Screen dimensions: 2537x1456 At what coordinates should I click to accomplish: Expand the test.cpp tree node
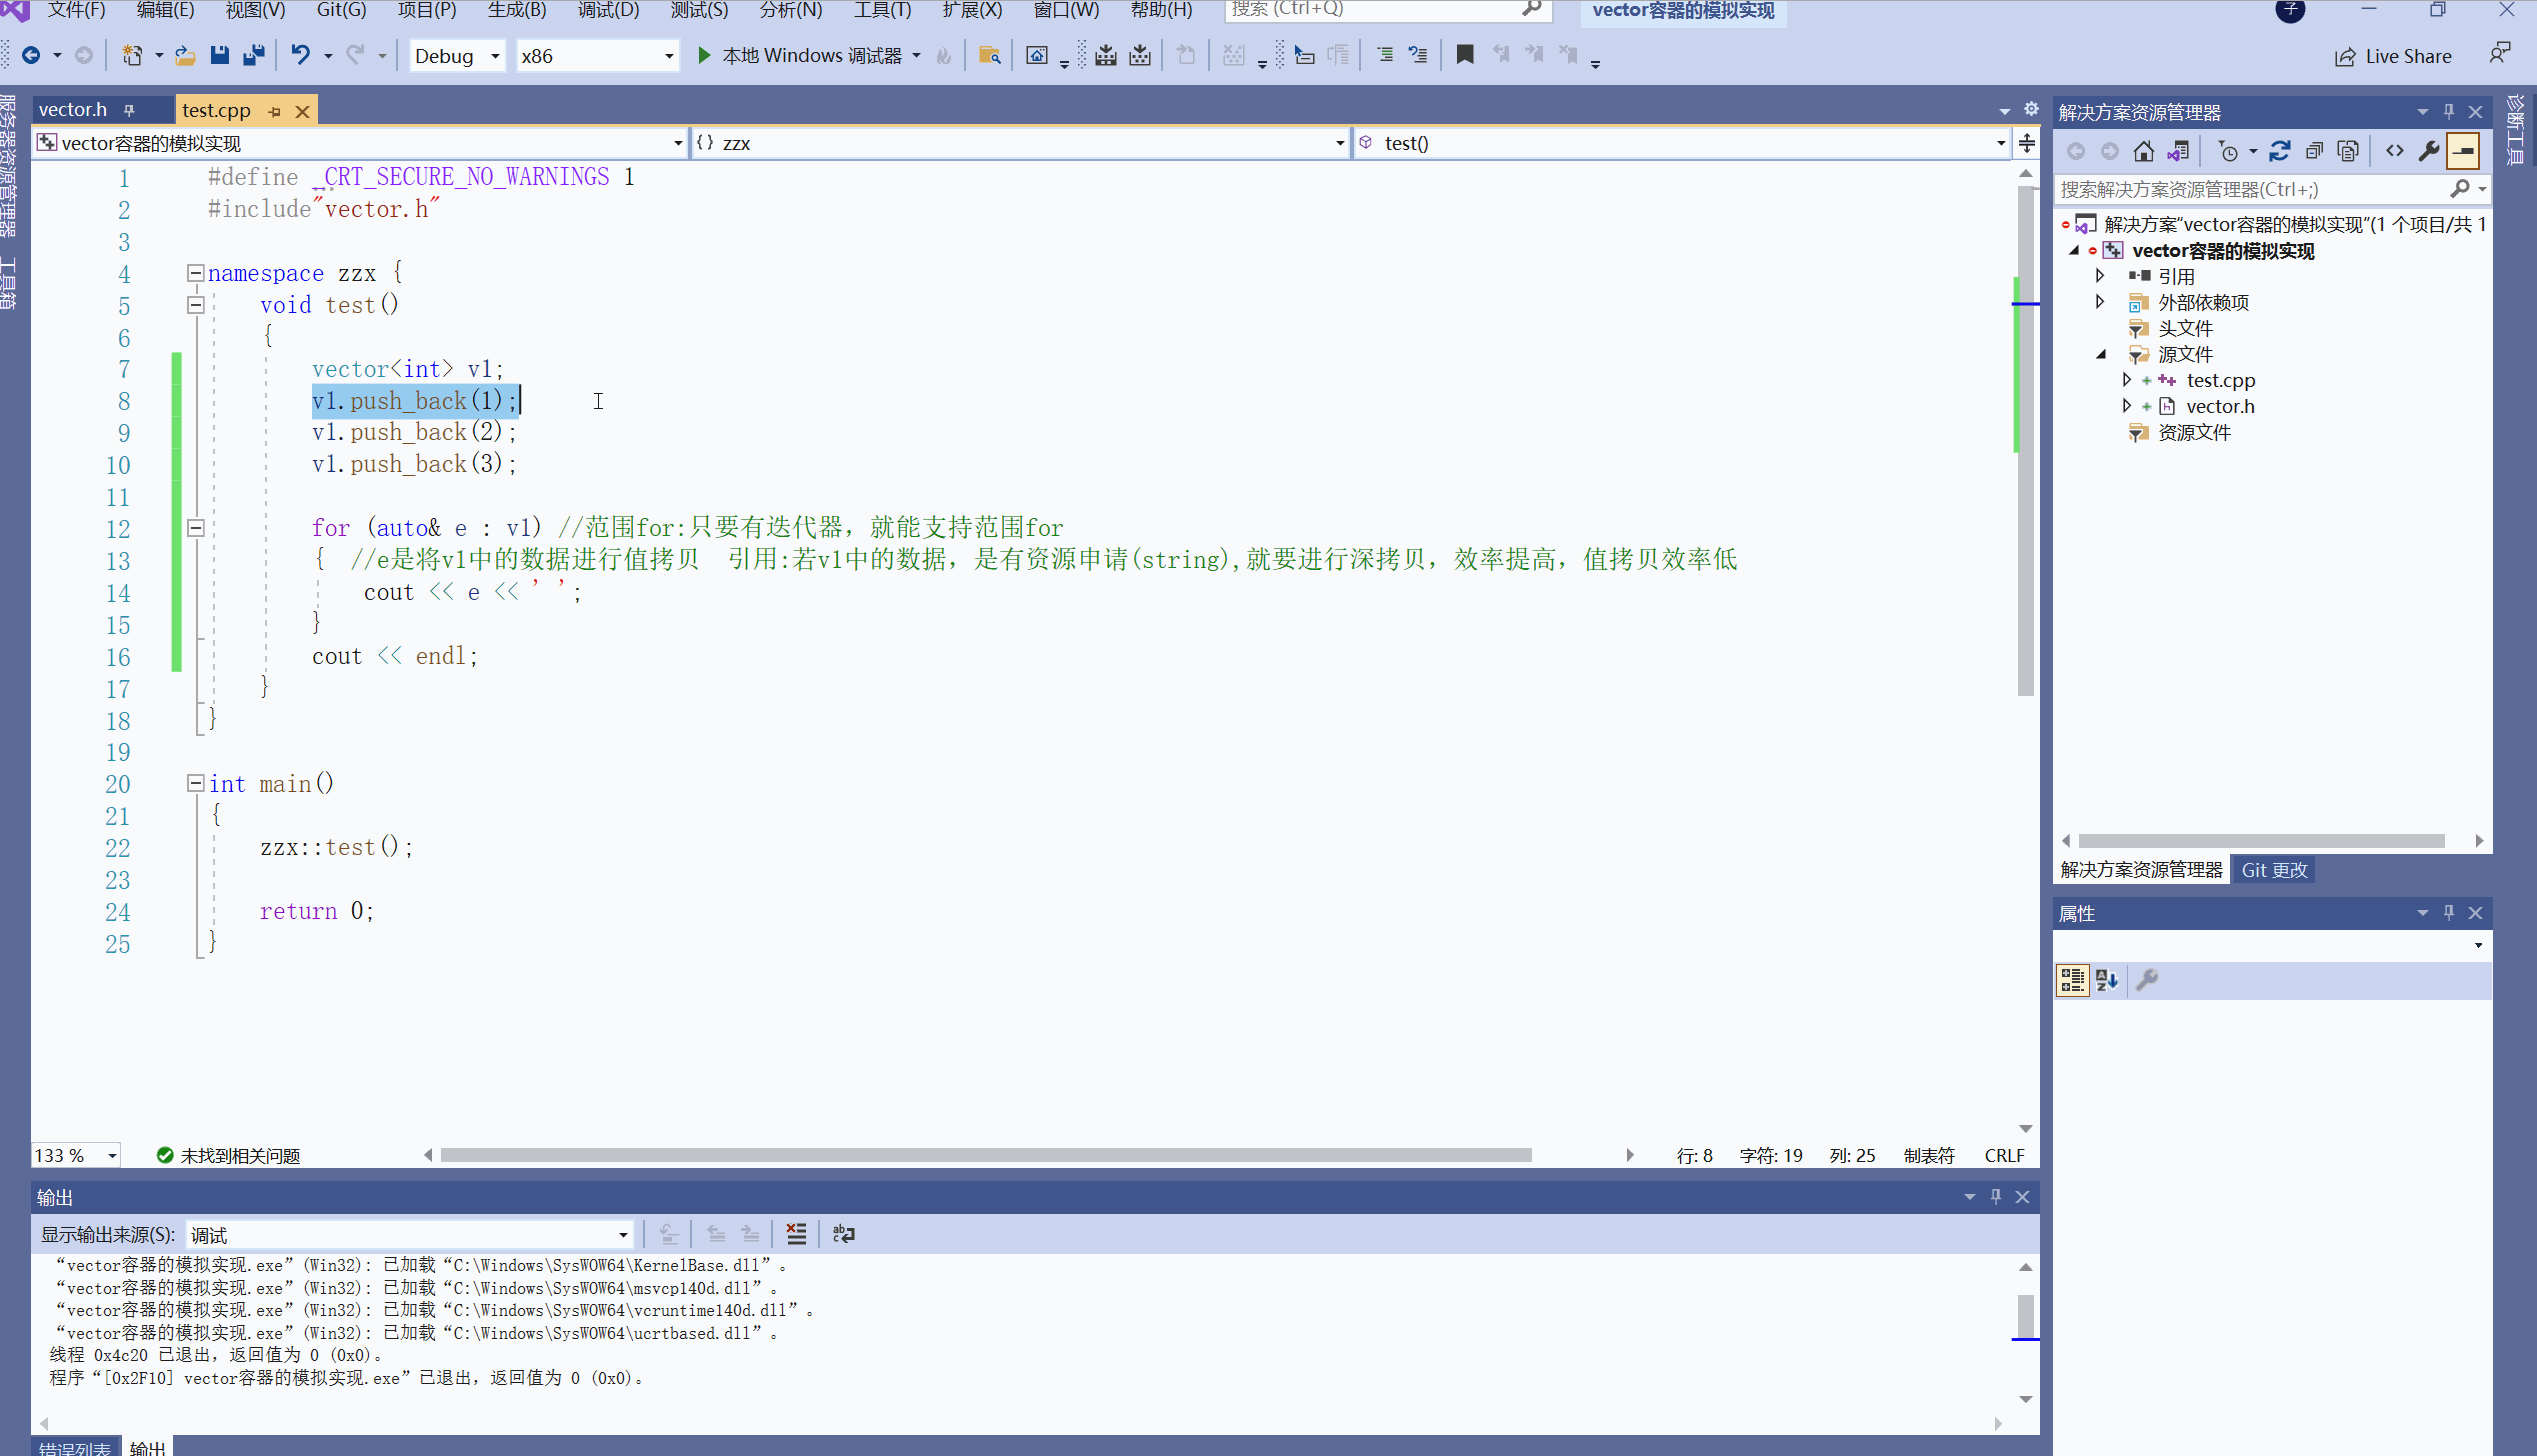click(x=2126, y=380)
